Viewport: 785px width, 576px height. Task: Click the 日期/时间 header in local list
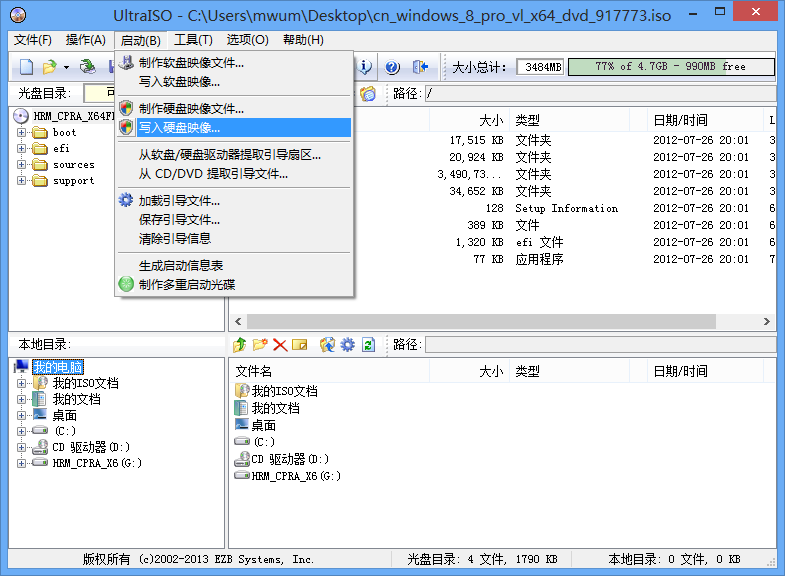[x=705, y=371]
